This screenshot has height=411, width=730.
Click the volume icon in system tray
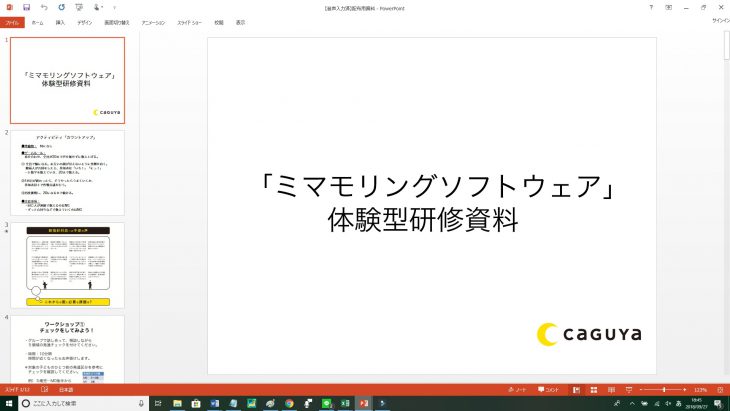[668, 403]
